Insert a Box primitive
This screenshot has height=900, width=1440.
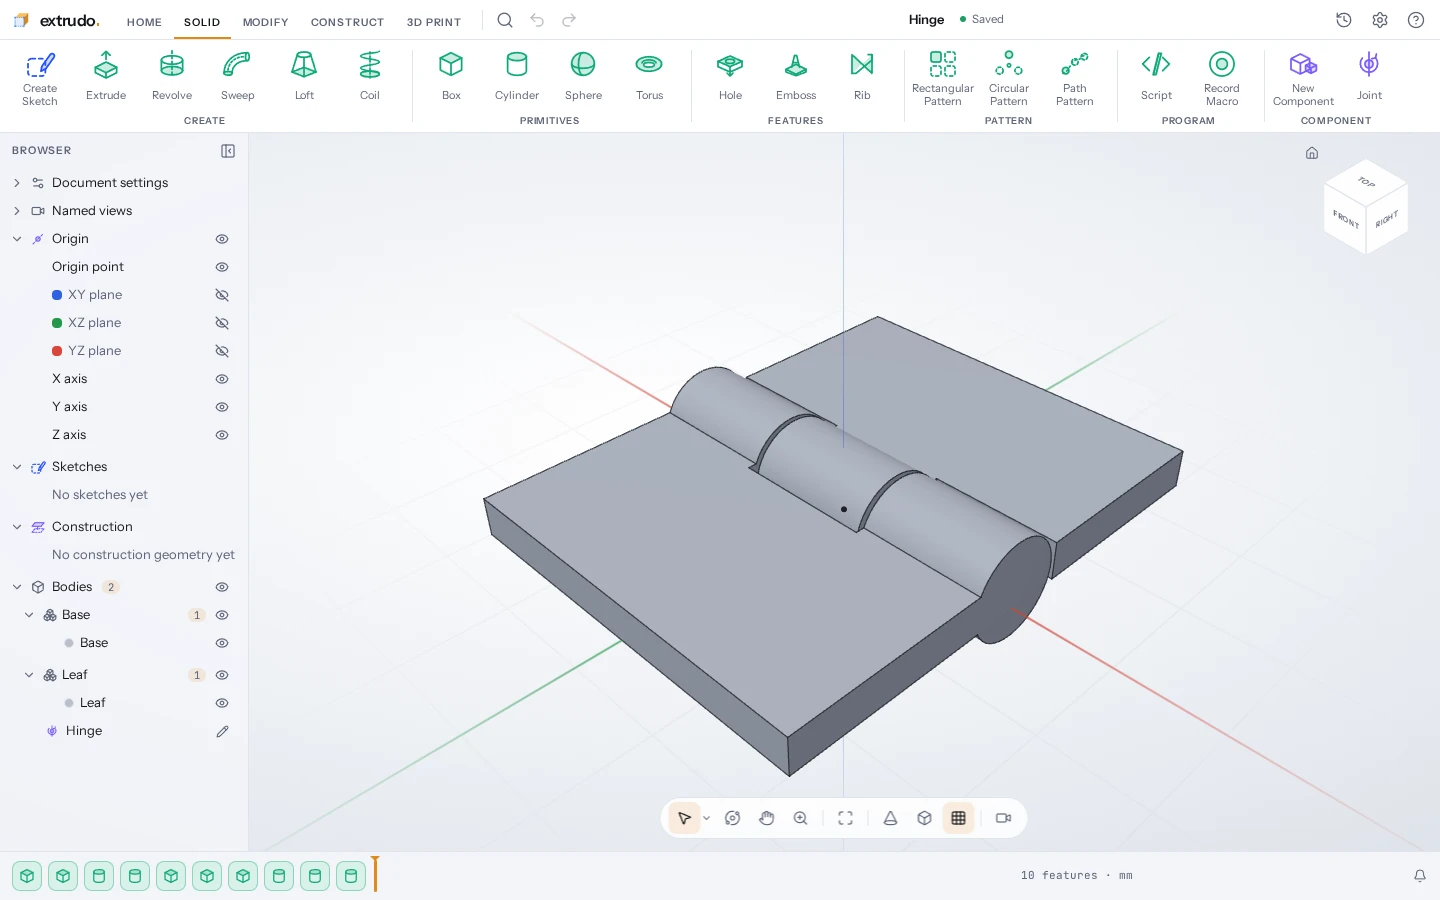(x=451, y=78)
